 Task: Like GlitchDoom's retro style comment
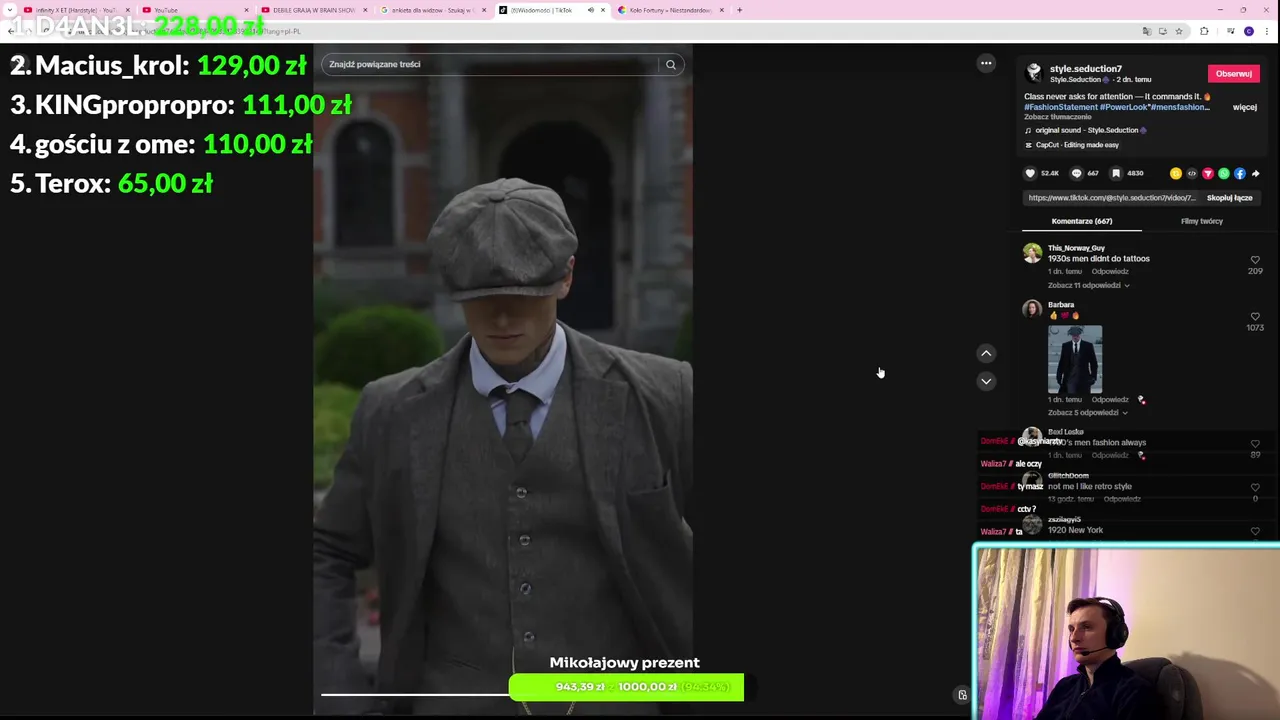pos(1255,488)
